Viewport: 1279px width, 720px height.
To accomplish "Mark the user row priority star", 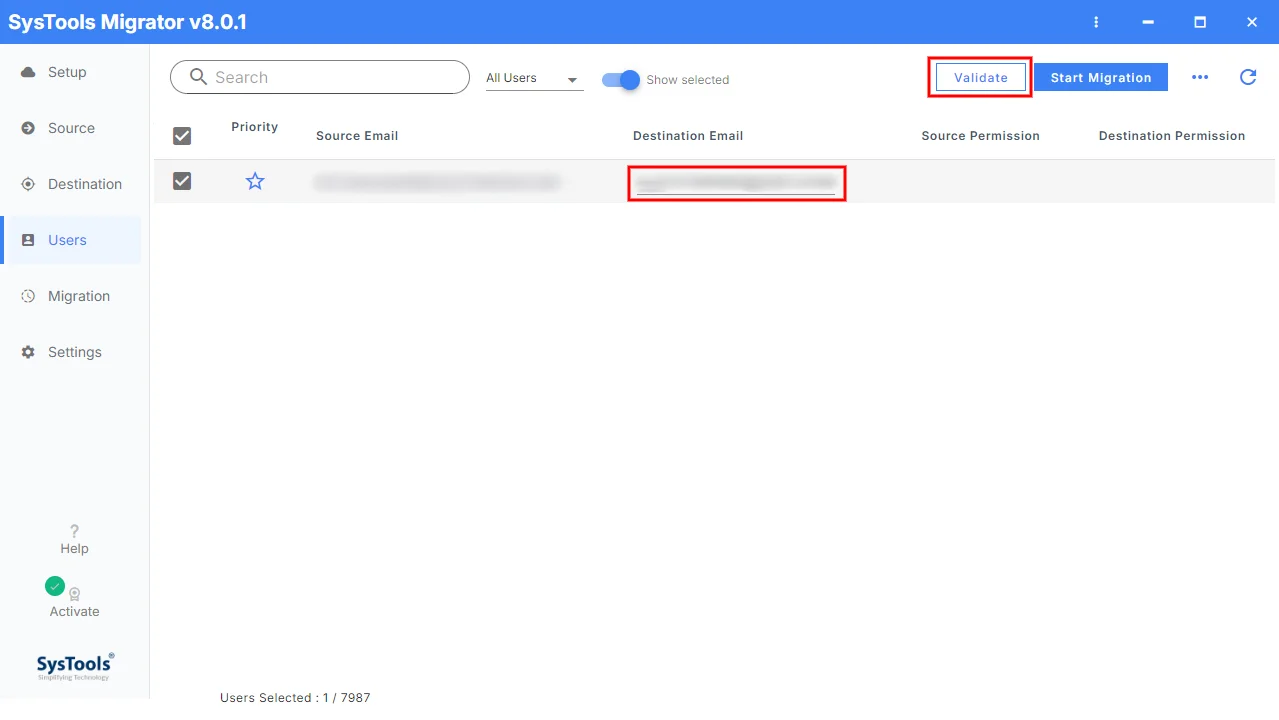I will pos(255,181).
